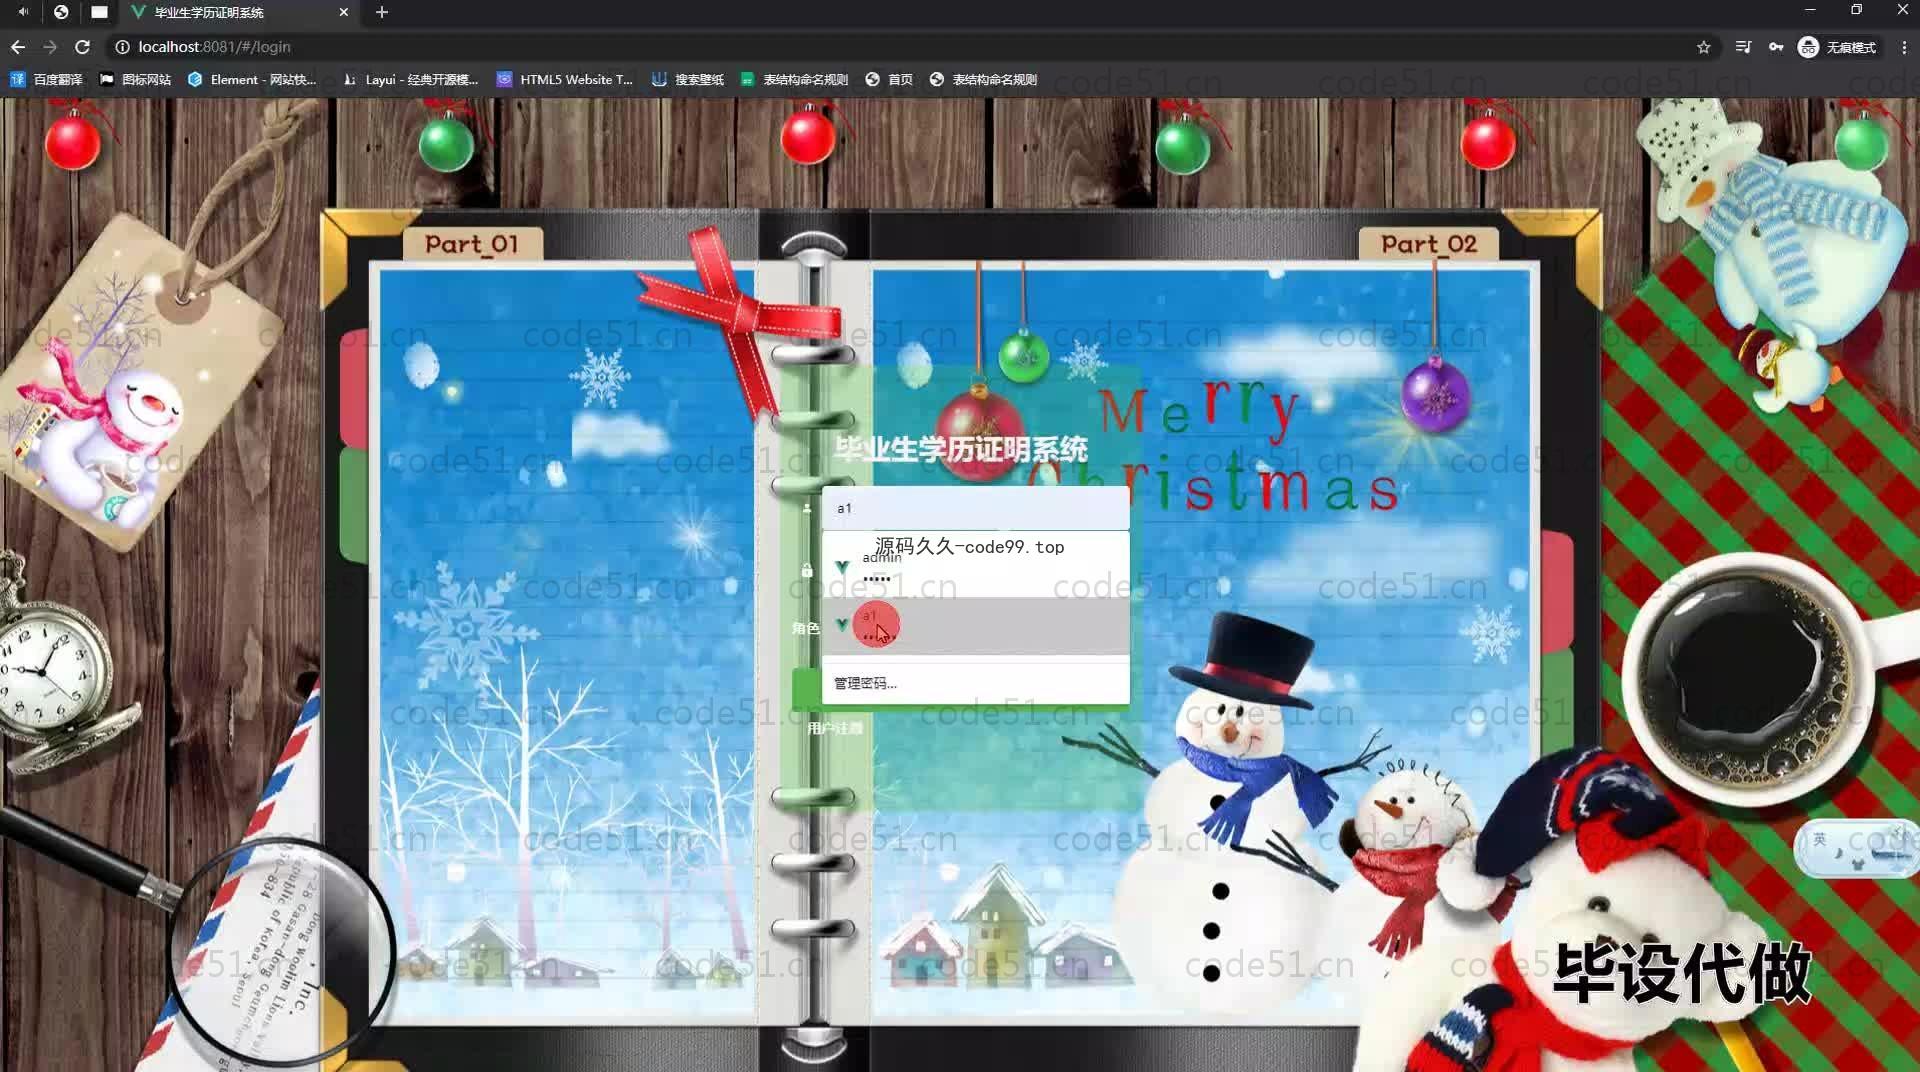Image resolution: width=1920 pixels, height=1072 pixels.
Task: Open the 图标网站 bookmark
Action: pos(135,79)
